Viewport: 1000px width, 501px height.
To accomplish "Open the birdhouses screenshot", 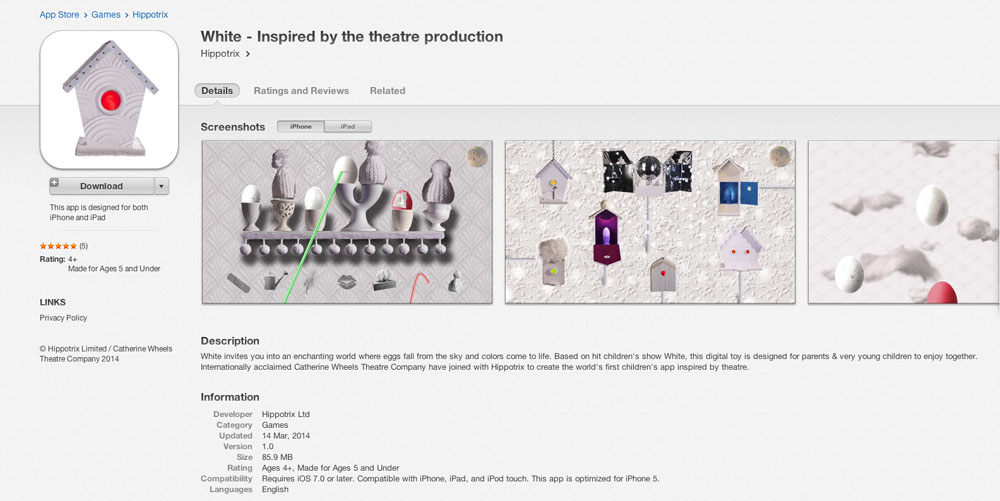I will click(x=650, y=222).
